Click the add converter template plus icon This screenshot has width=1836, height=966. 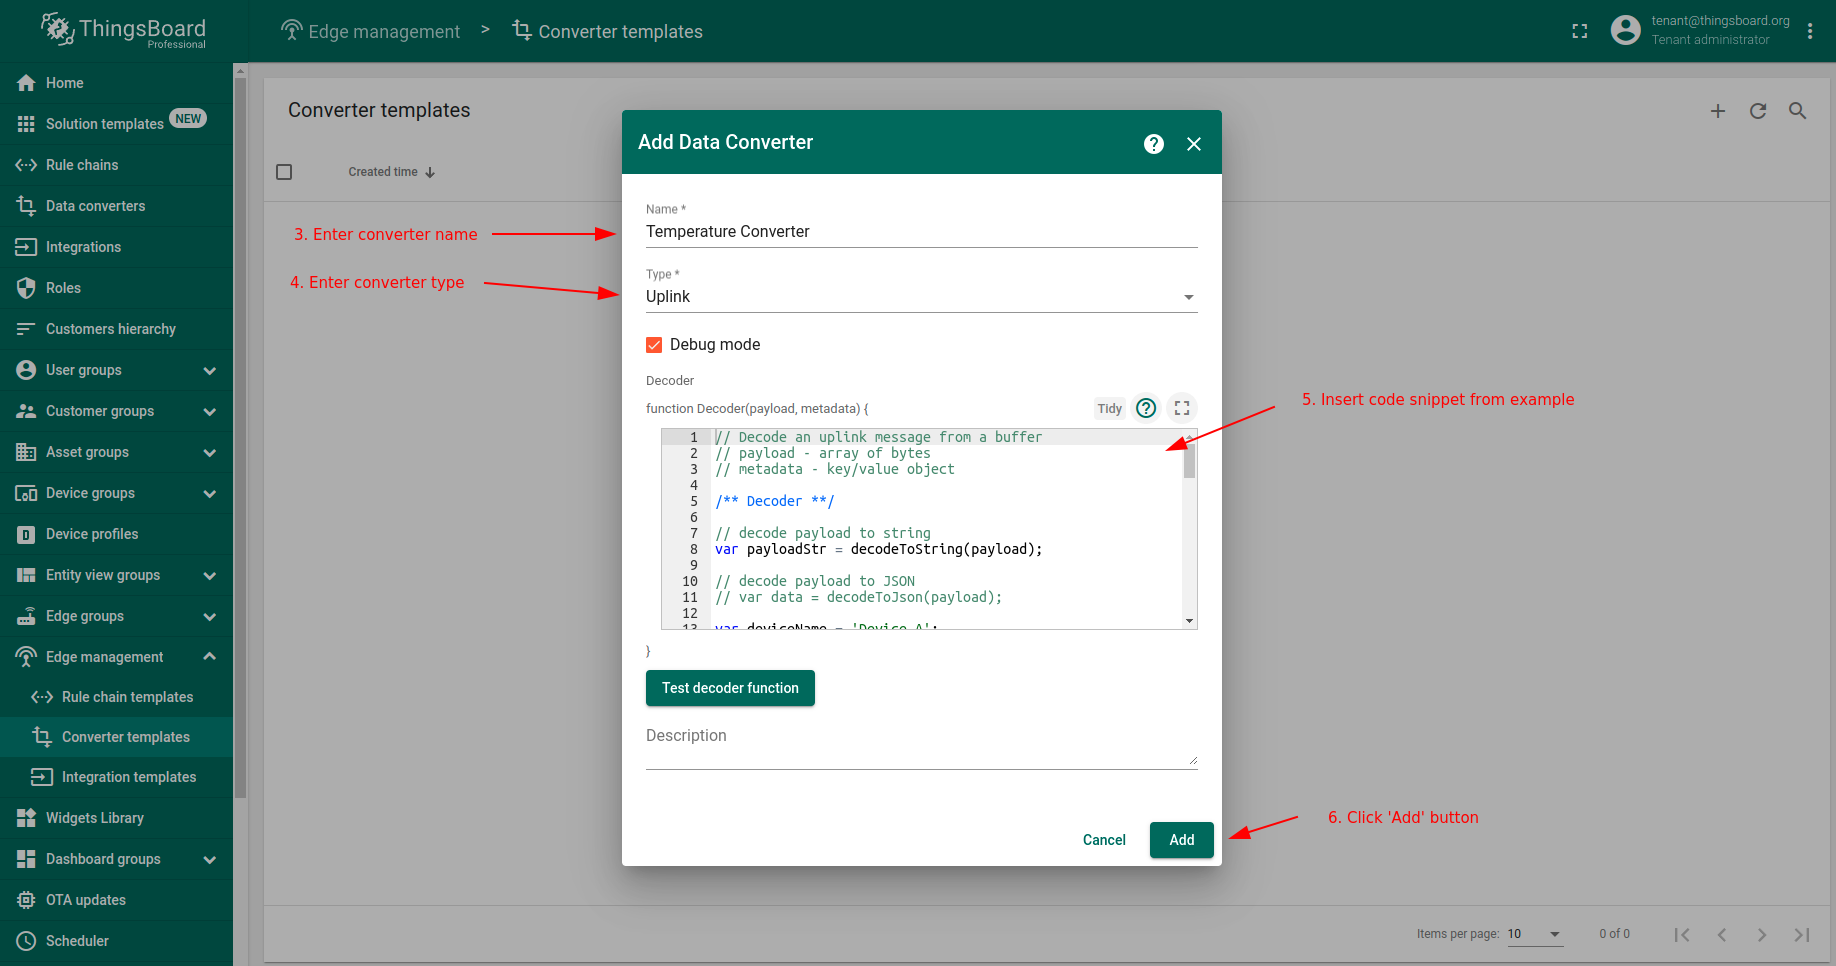1717,111
